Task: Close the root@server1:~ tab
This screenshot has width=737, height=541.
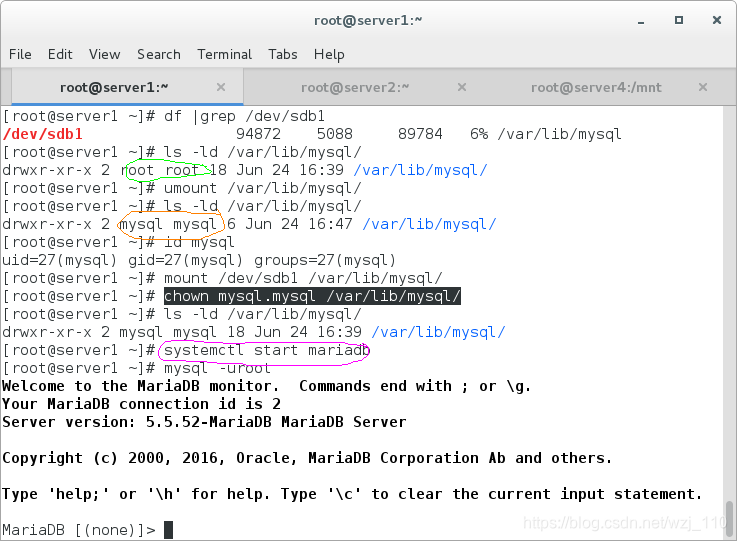Action: click(x=221, y=87)
